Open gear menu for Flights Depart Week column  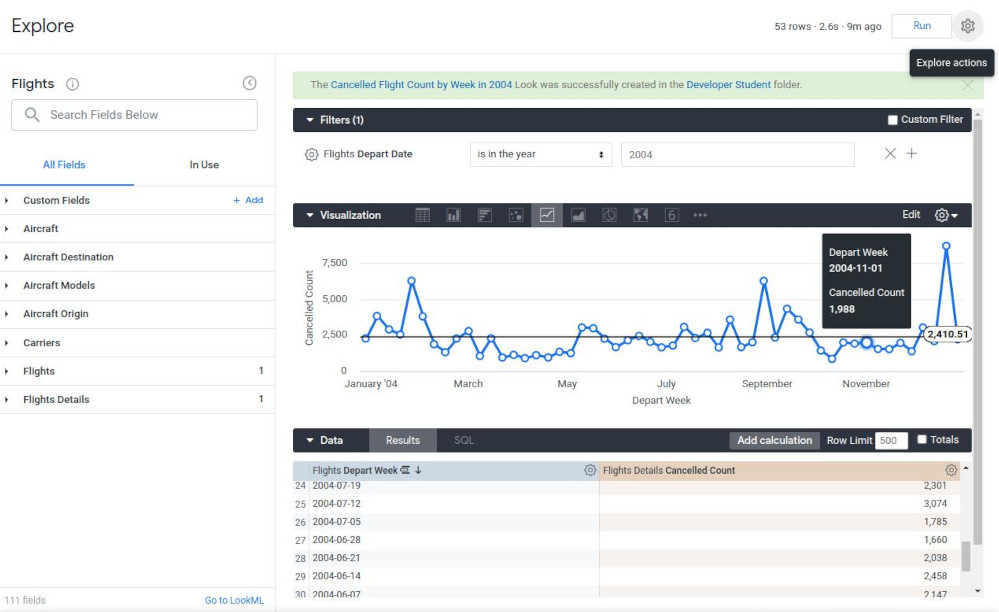[x=590, y=470]
